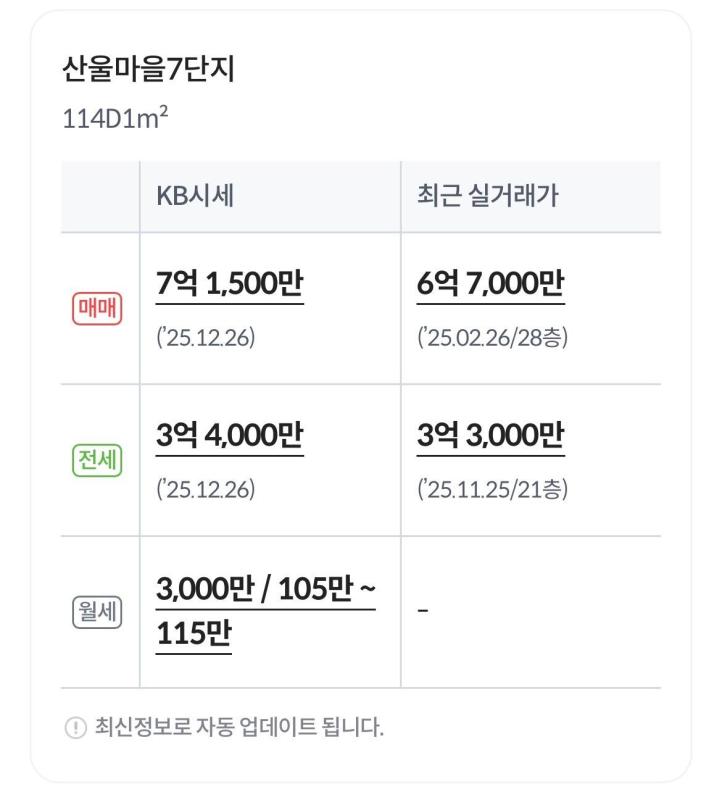Image resolution: width=722 pixels, height=800 pixels.
Task: Open 월세 price 3,000만 / 105만 link
Action: pos(266,588)
